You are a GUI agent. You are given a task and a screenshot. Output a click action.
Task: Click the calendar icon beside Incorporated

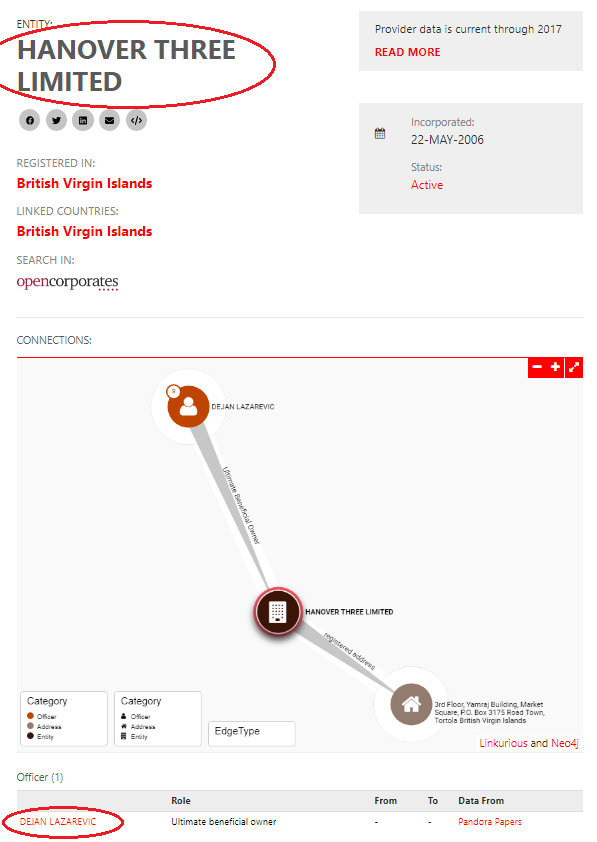tap(380, 134)
